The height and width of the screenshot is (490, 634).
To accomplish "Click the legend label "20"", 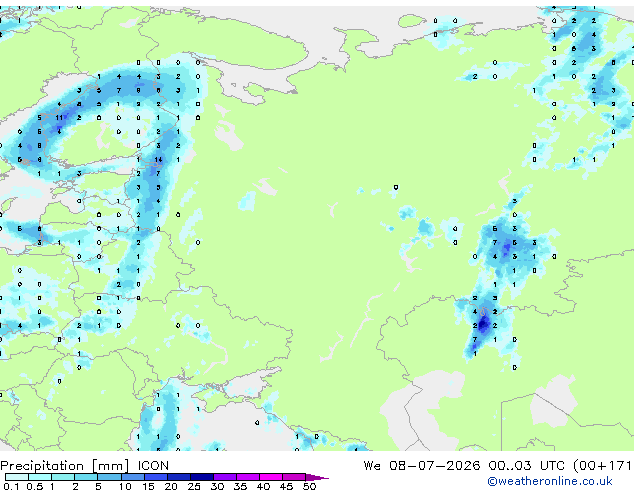I will pos(171,486).
